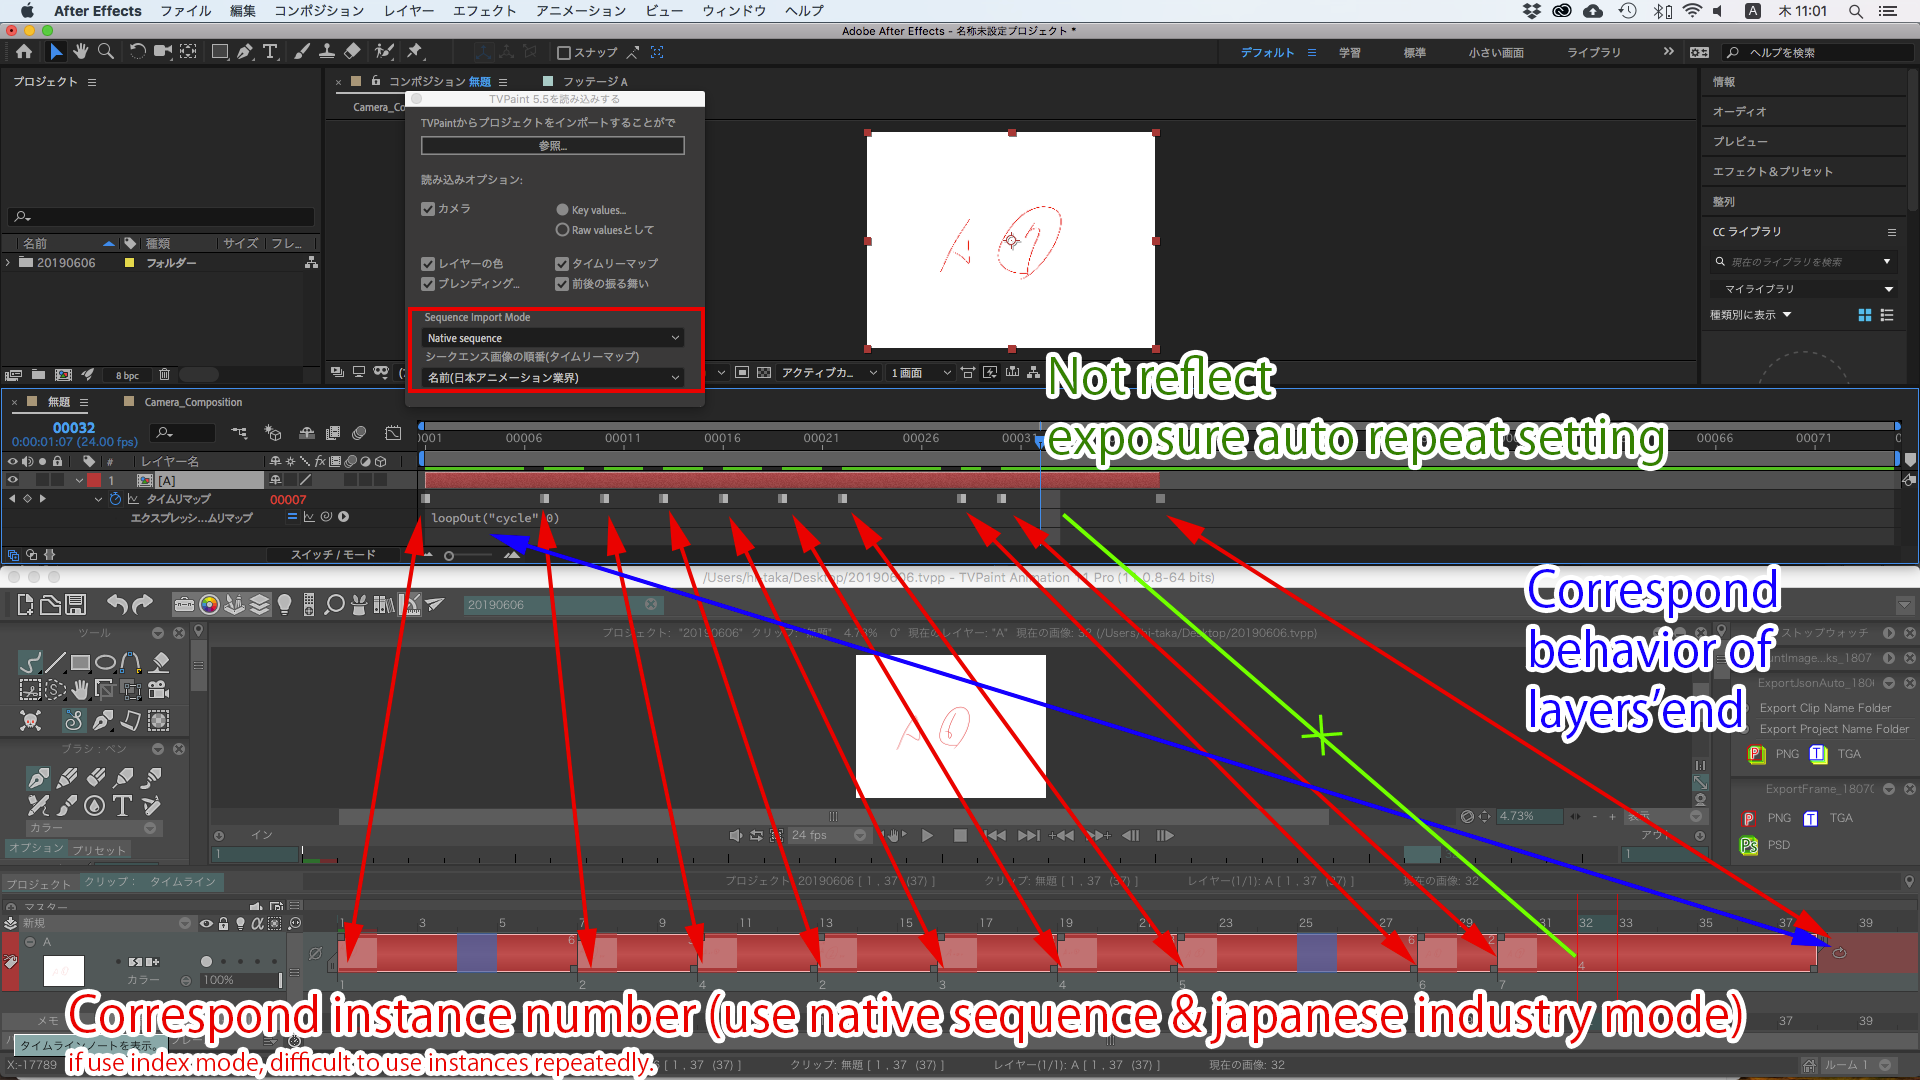Screen dimensions: 1920x1080
Task: Select the After Effects Puppet Pin tool
Action: [415, 52]
